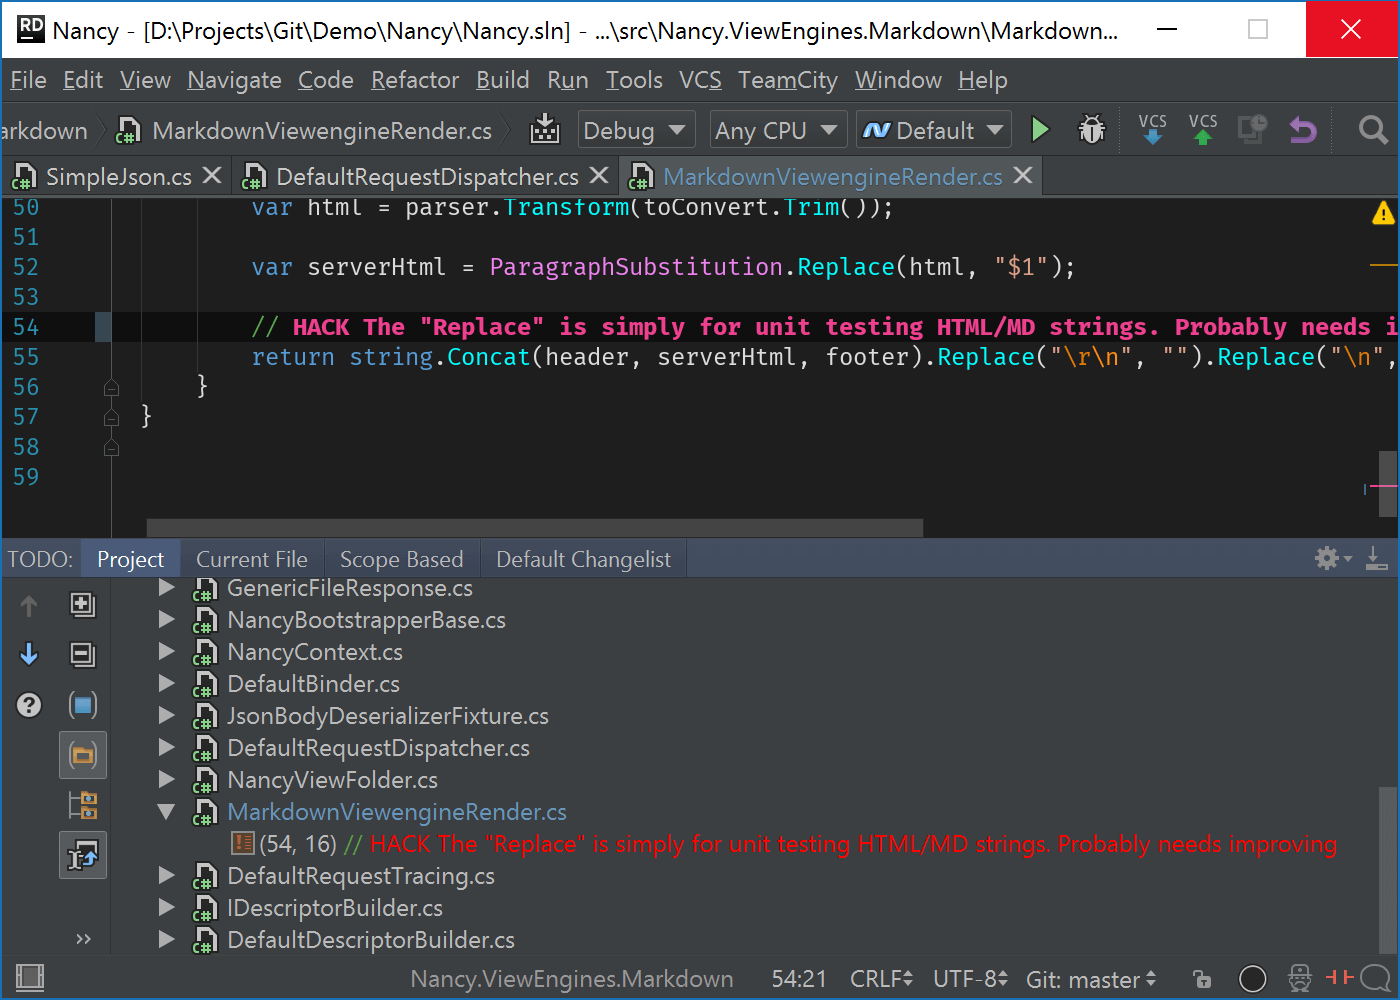Expand DefaultBinder.cs TODO node
Viewport: 1400px width, 1000px height.
(166, 684)
